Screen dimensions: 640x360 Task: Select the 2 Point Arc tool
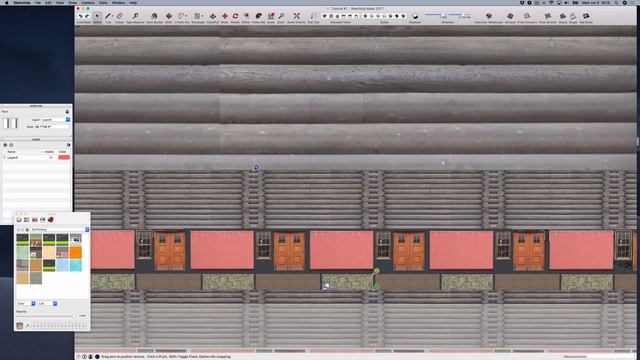tap(181, 16)
